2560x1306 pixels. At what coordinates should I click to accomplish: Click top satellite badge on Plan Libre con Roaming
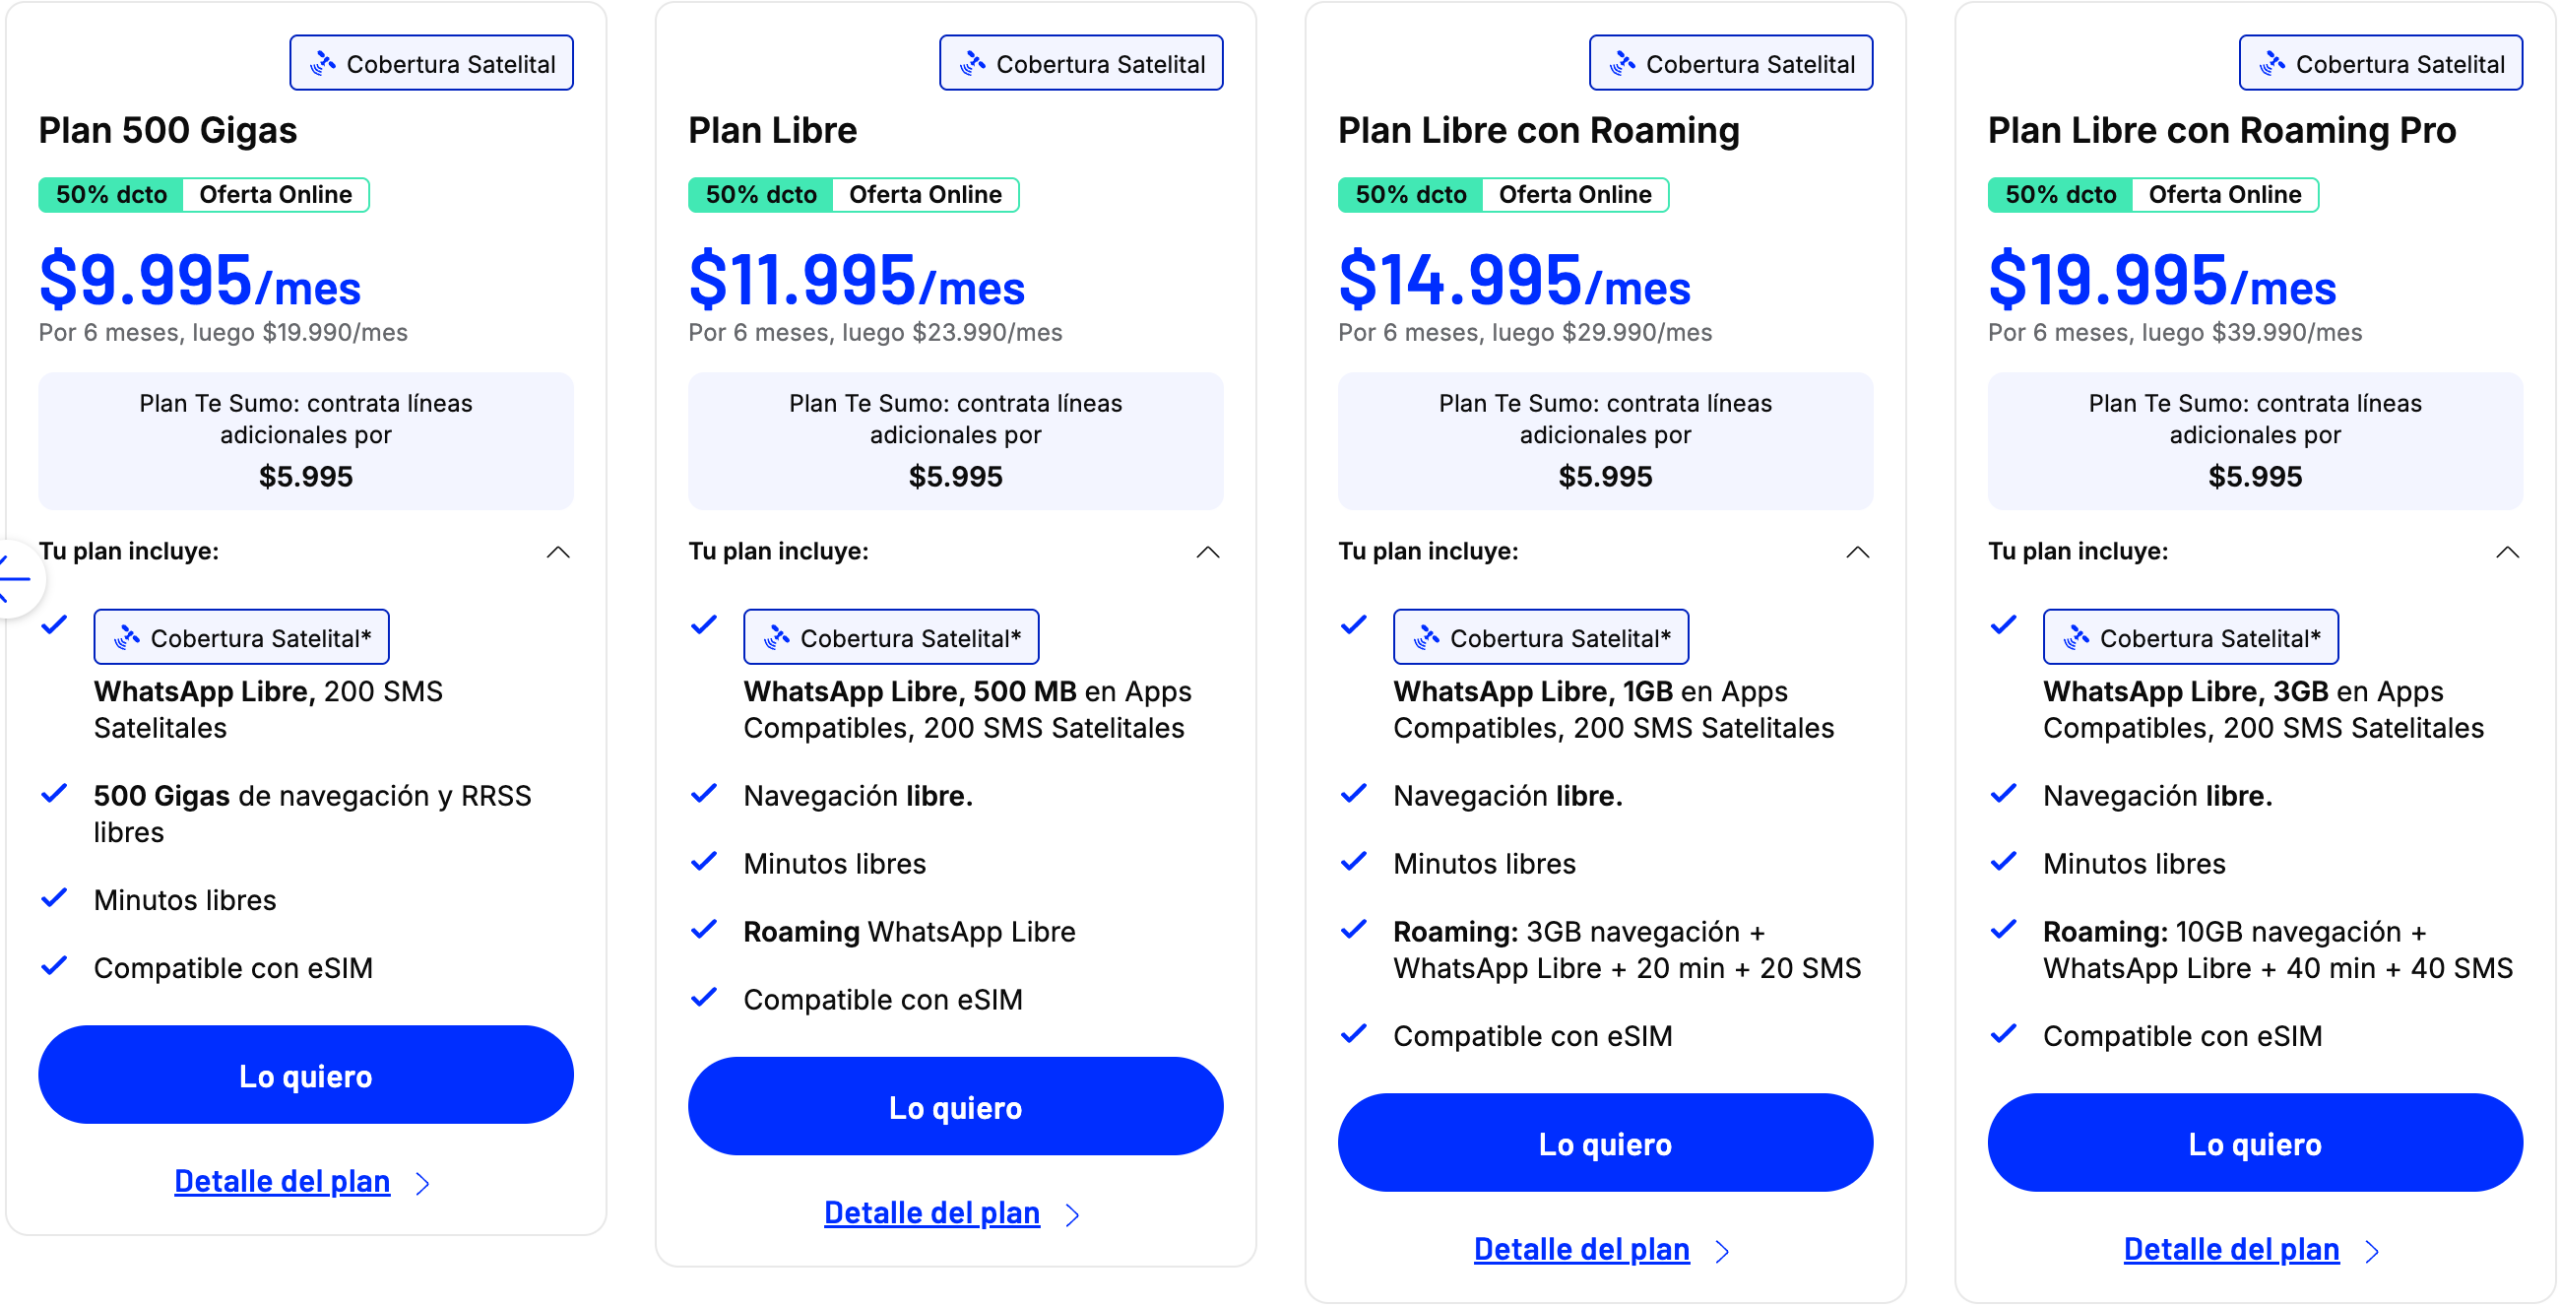1730,63
